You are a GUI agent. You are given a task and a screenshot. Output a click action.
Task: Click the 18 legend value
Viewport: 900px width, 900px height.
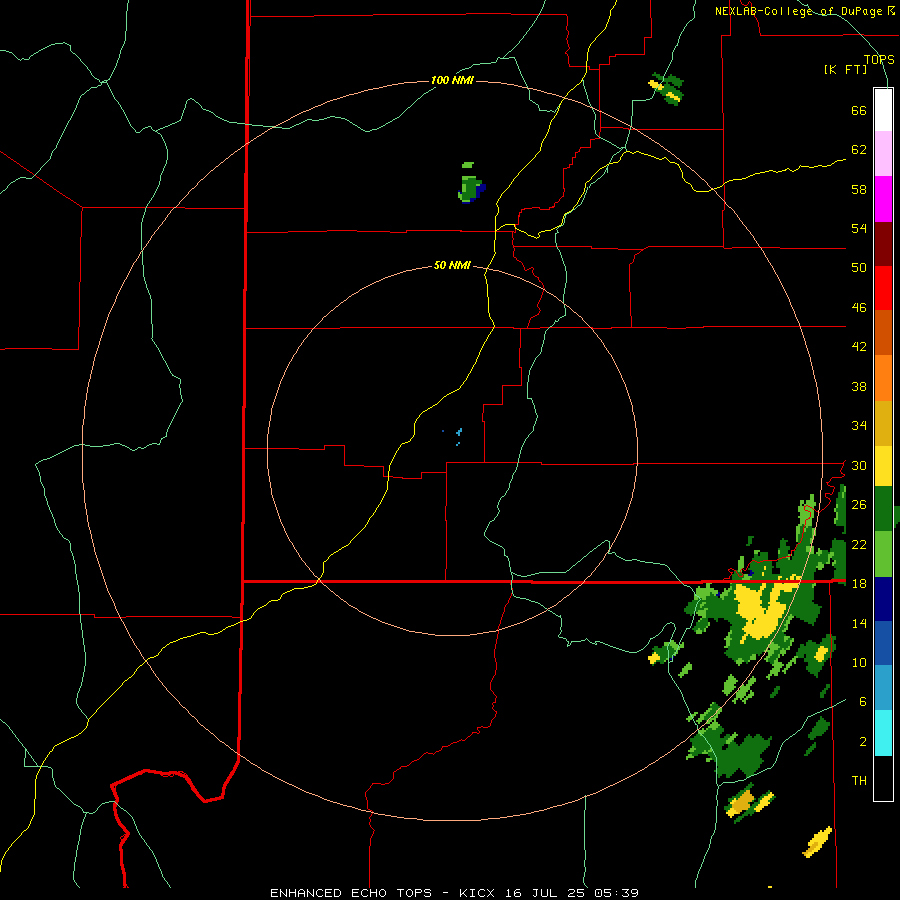tap(859, 584)
